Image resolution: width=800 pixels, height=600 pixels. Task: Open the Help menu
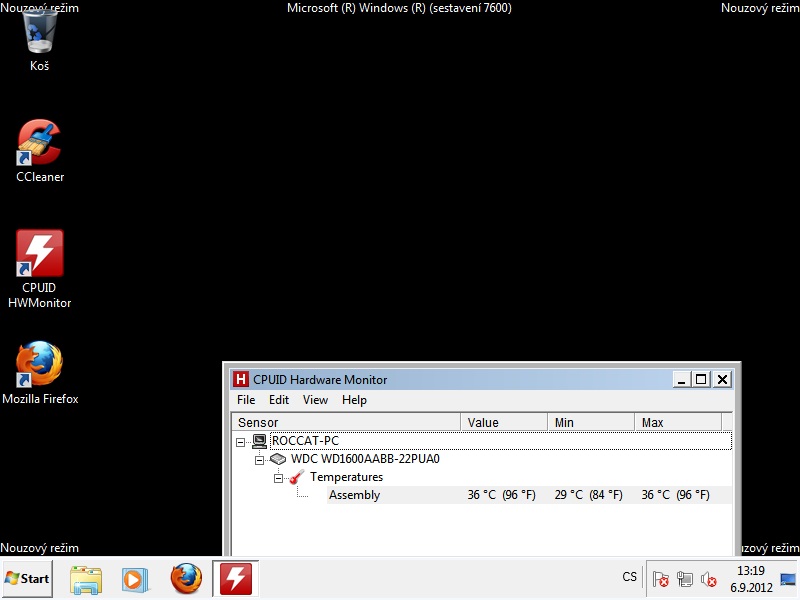(354, 400)
